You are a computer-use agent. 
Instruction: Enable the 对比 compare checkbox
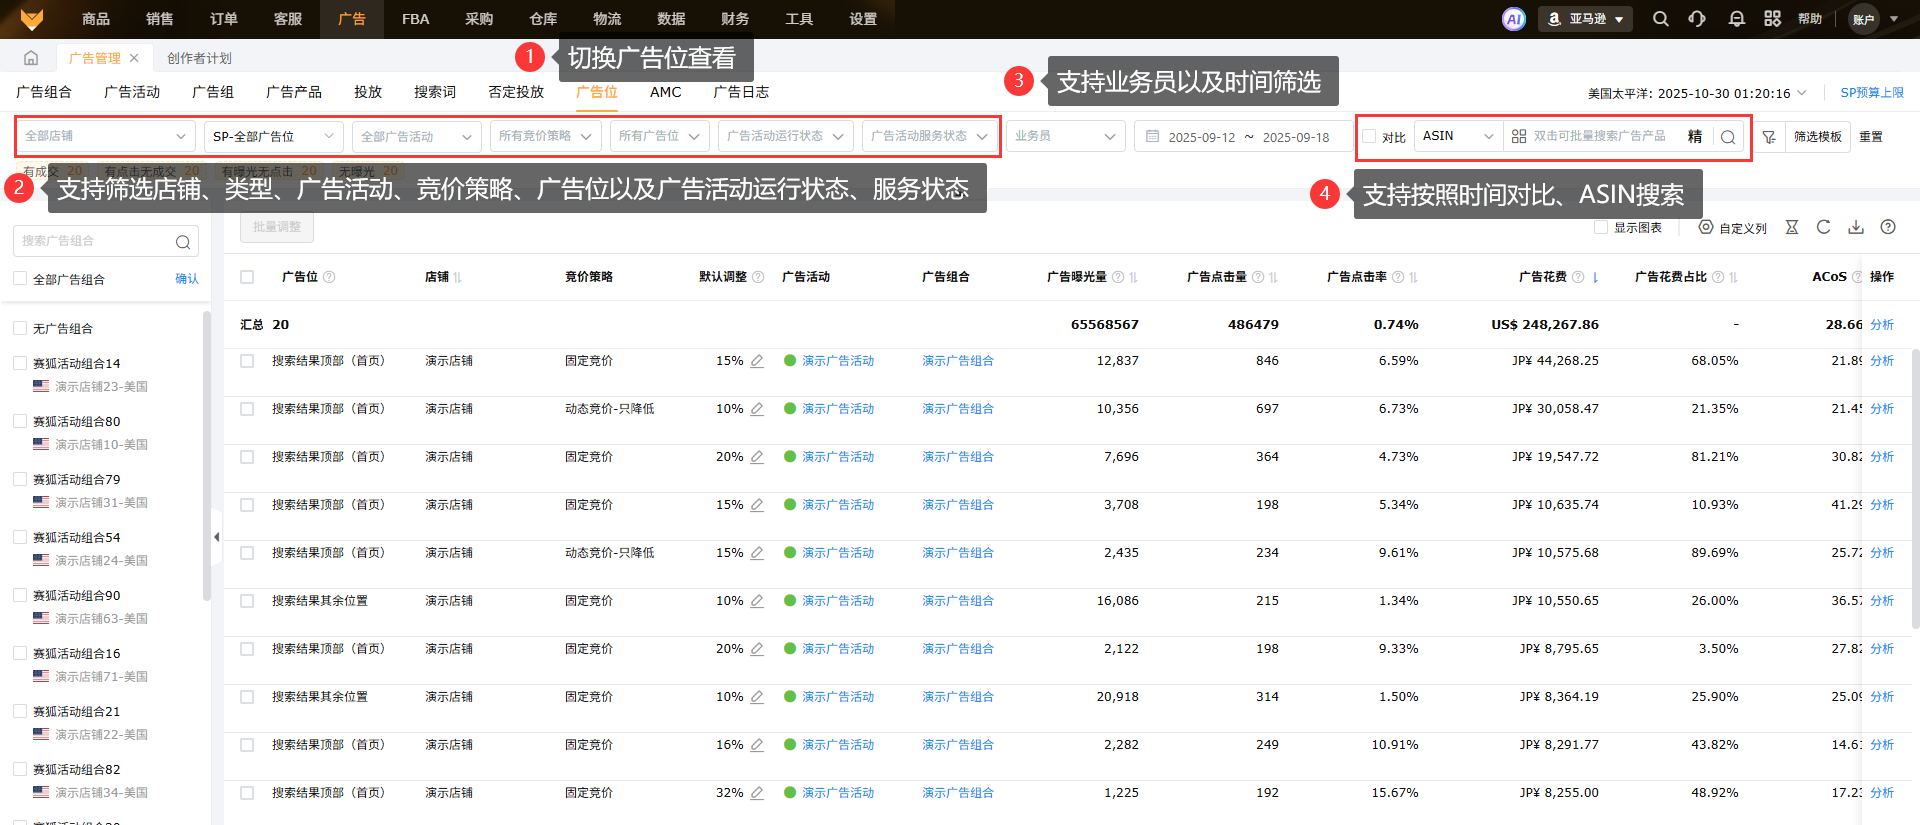click(x=1370, y=137)
